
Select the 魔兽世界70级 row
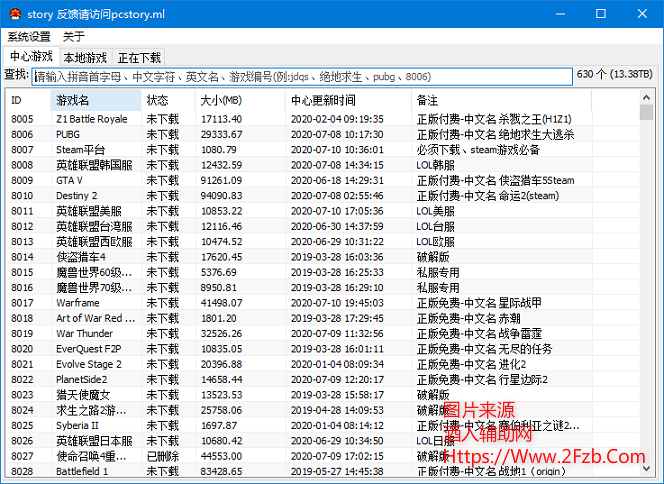(323, 288)
